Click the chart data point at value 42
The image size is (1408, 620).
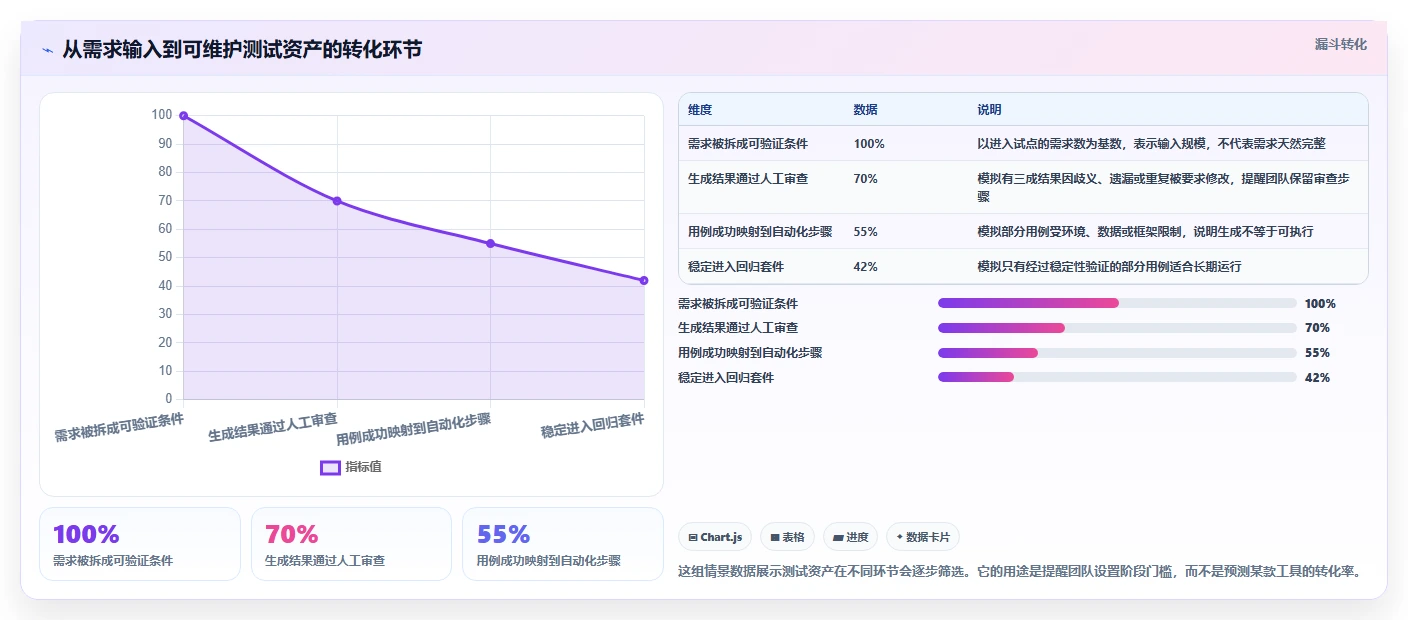tap(644, 280)
